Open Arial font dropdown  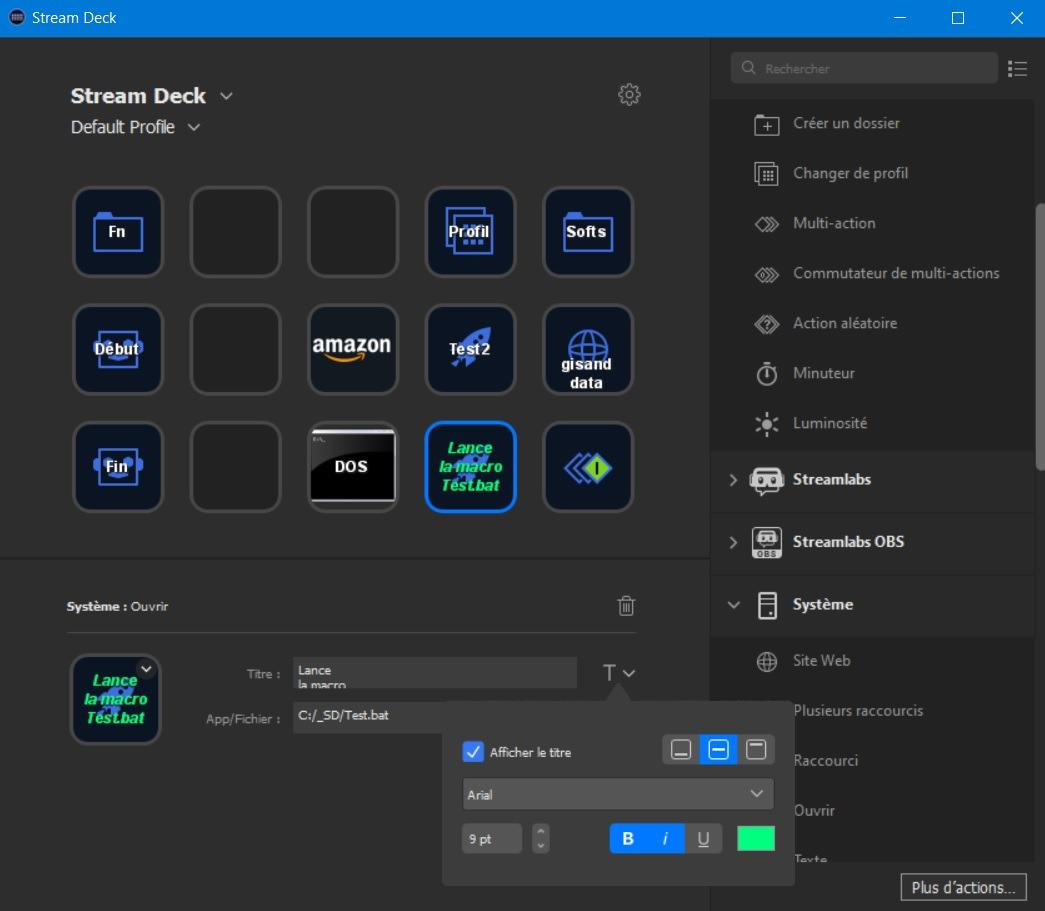point(618,794)
